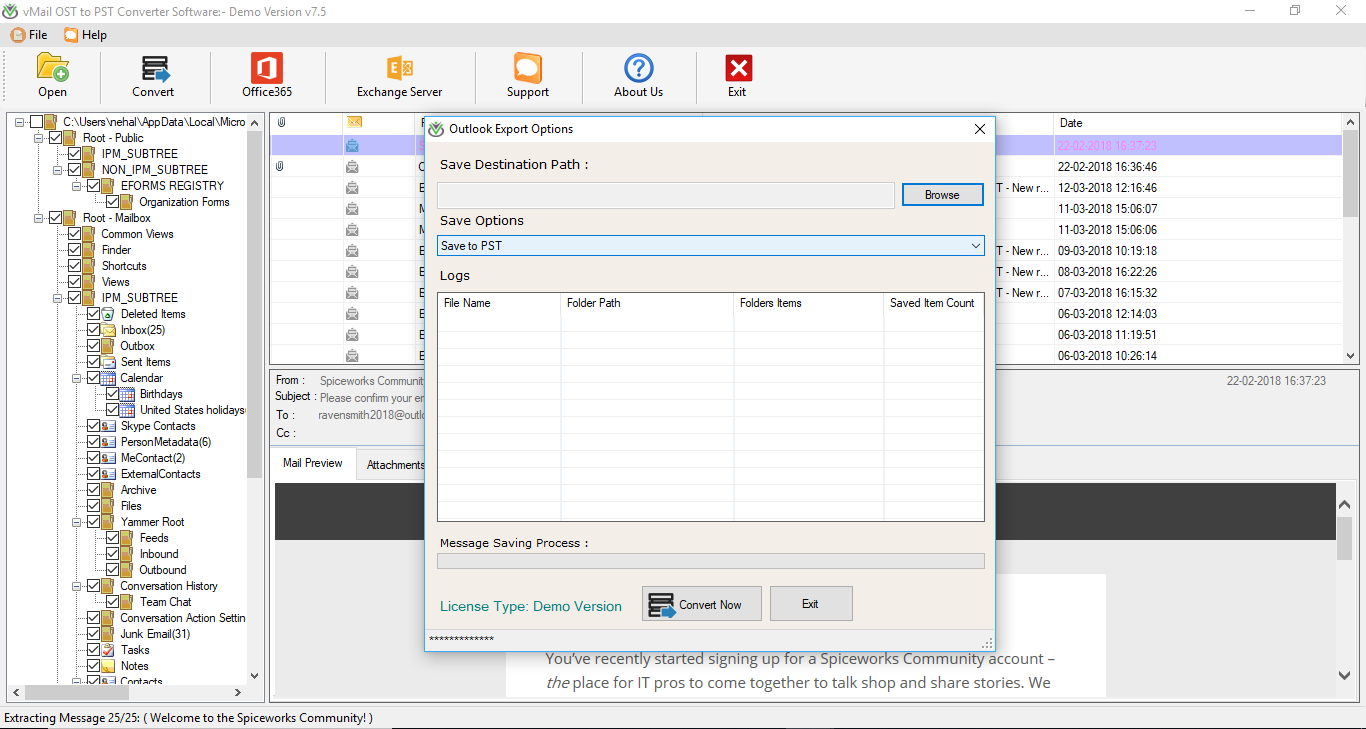1366x729 pixels.
Task: Select the Outbox folder icon
Action: click(108, 346)
